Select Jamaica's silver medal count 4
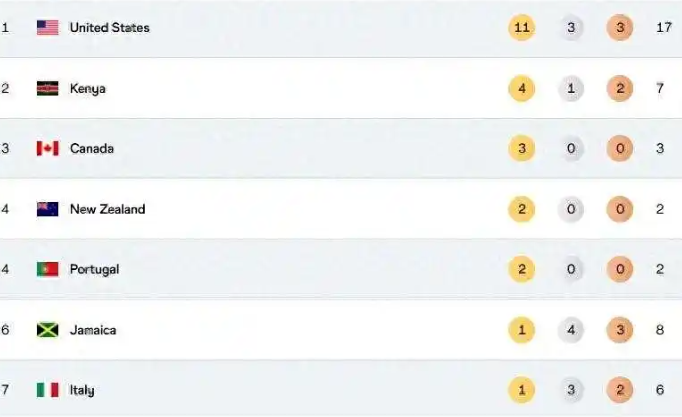Screen dimensions: 682x417 click(571, 330)
